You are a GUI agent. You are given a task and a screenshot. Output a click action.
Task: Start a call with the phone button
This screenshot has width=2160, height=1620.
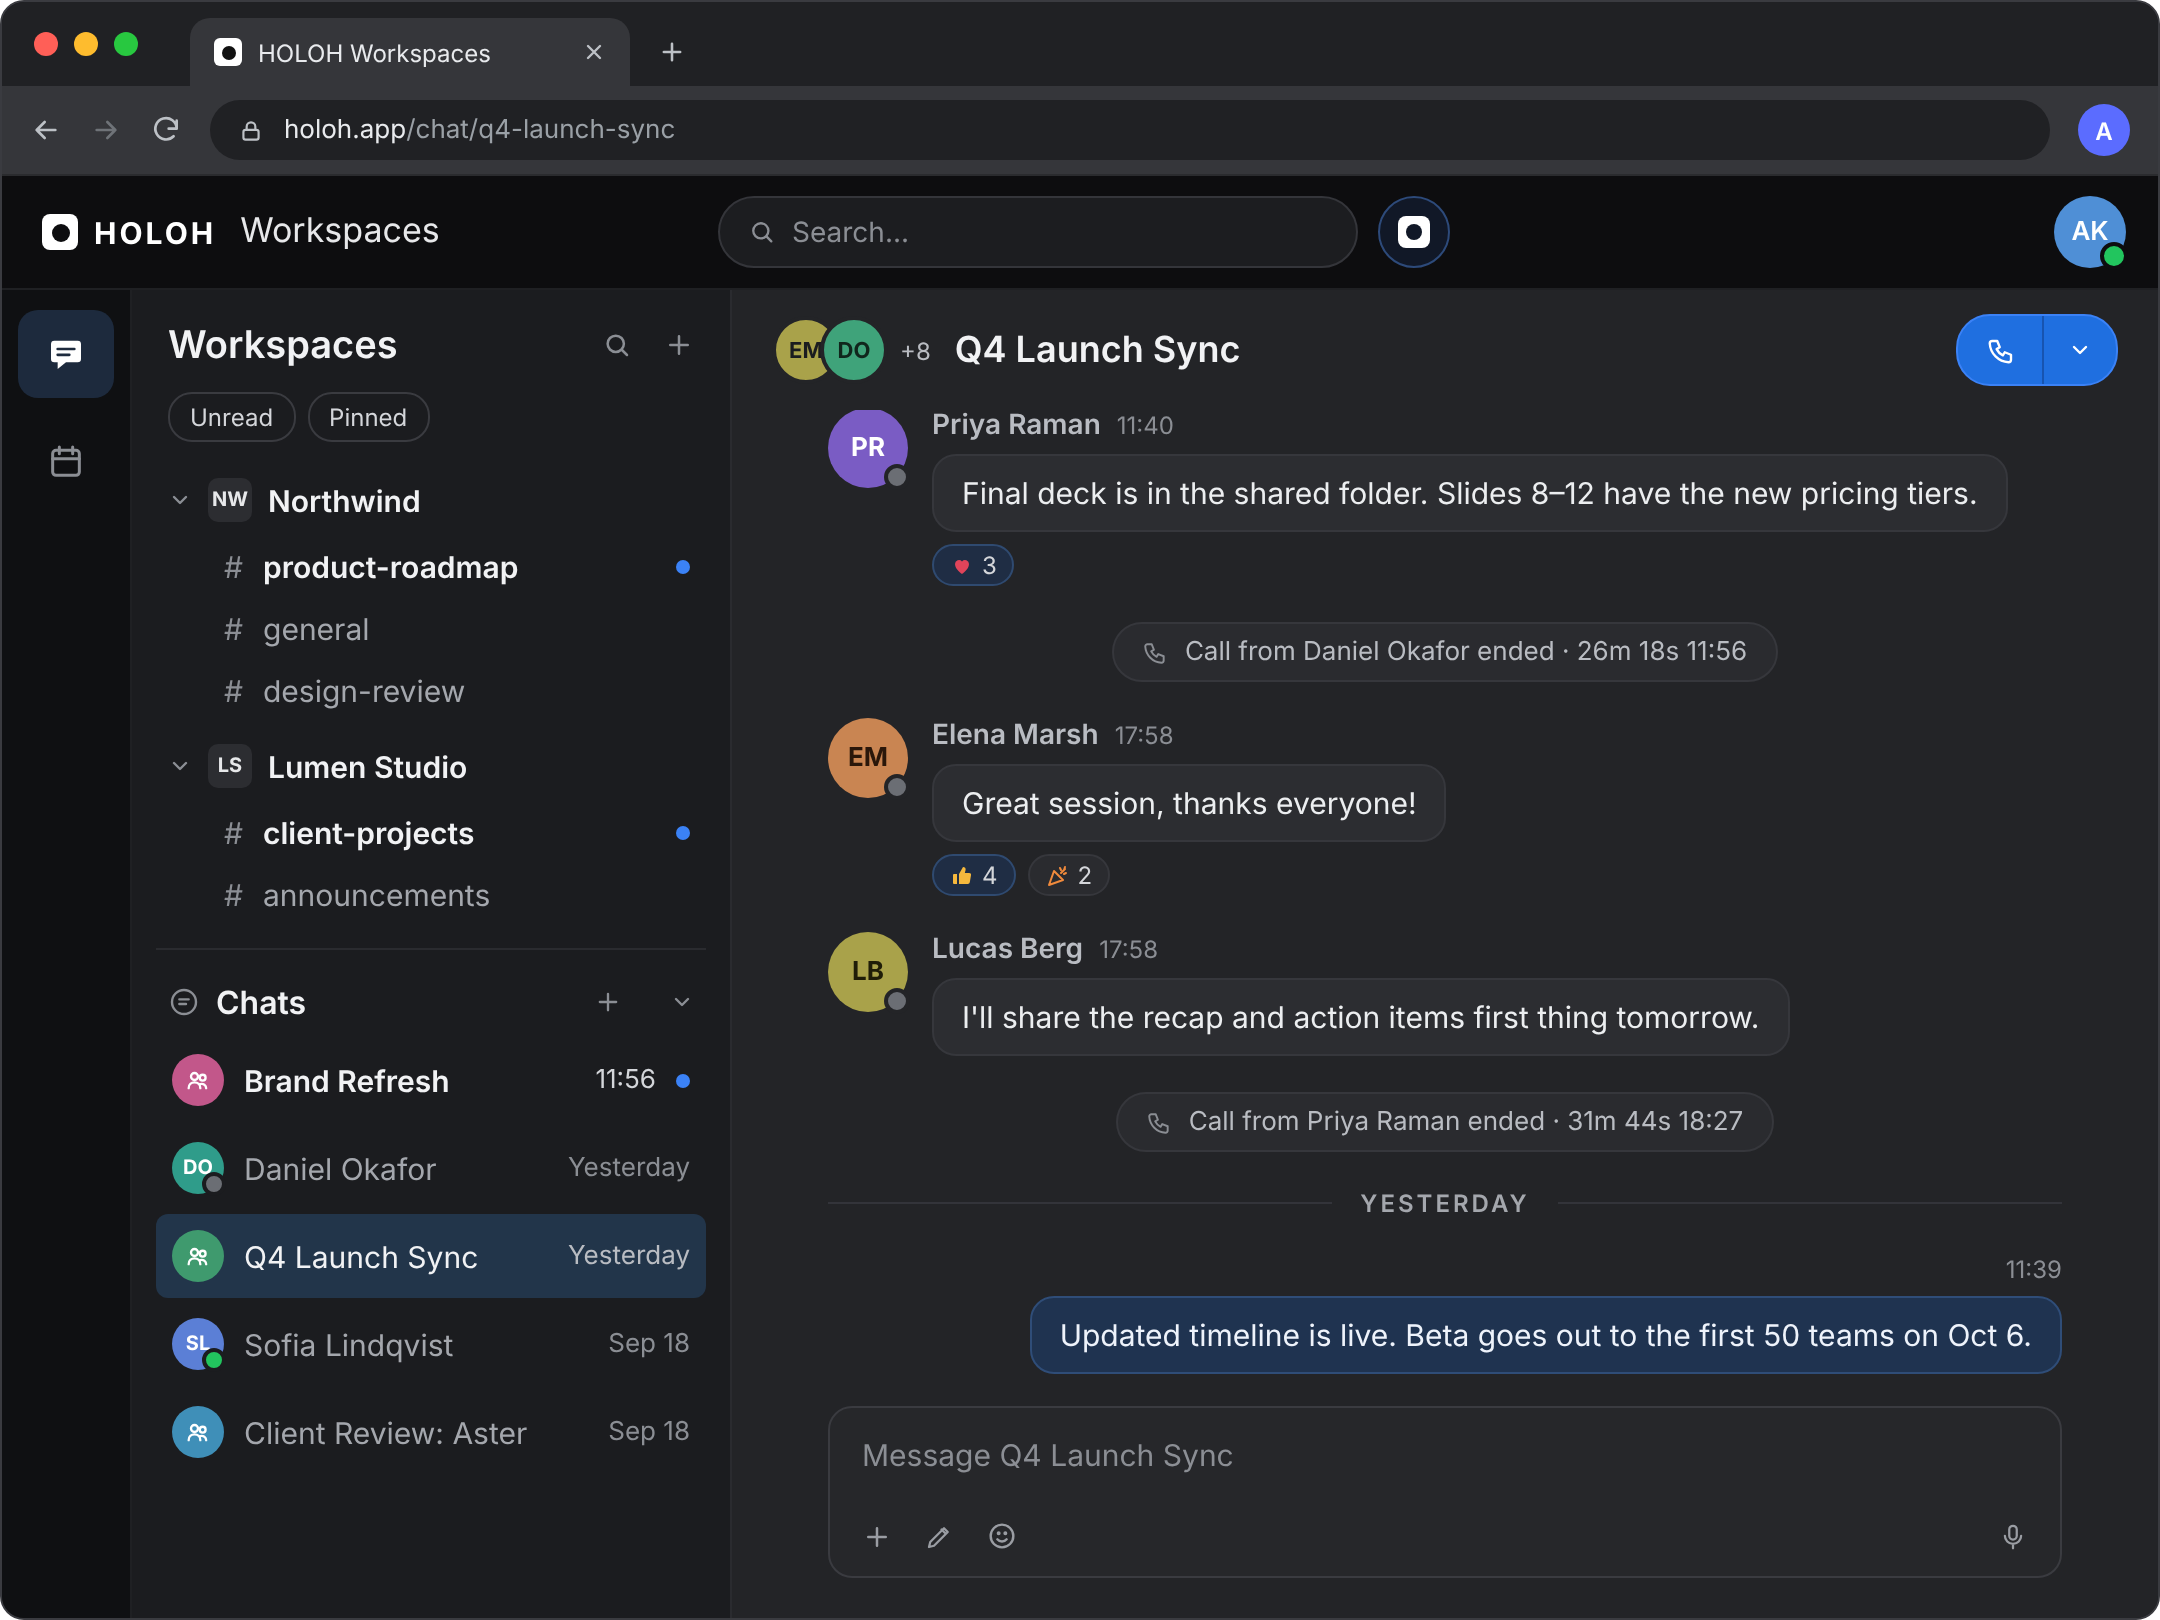[x=1999, y=350]
